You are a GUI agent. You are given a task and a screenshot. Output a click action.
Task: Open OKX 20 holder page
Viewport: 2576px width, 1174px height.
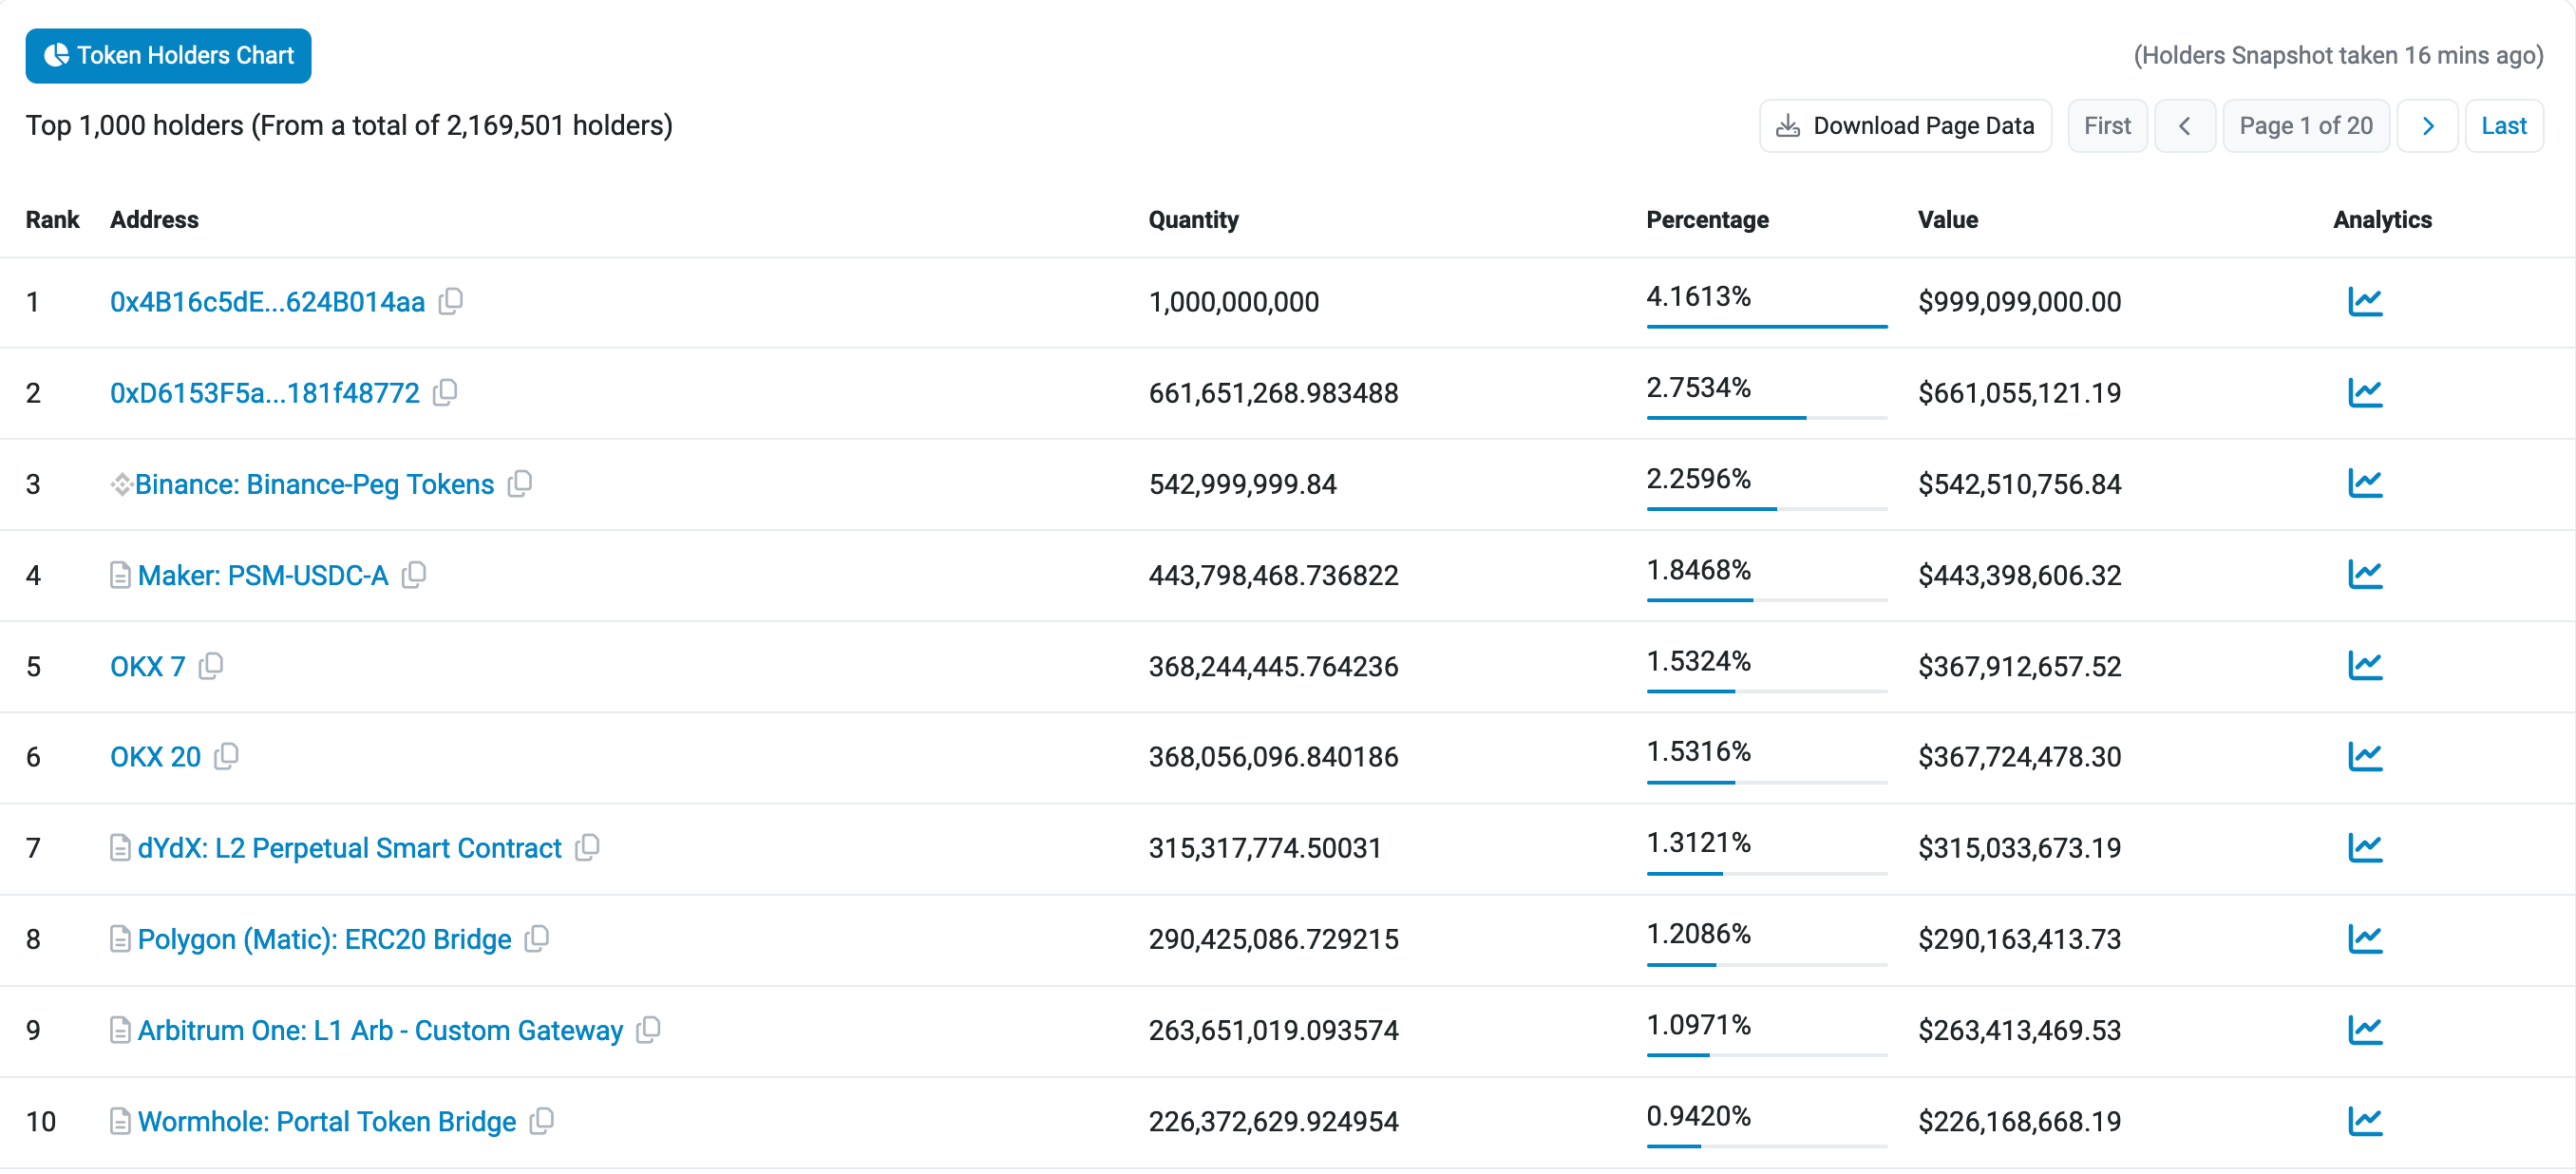pos(156,756)
